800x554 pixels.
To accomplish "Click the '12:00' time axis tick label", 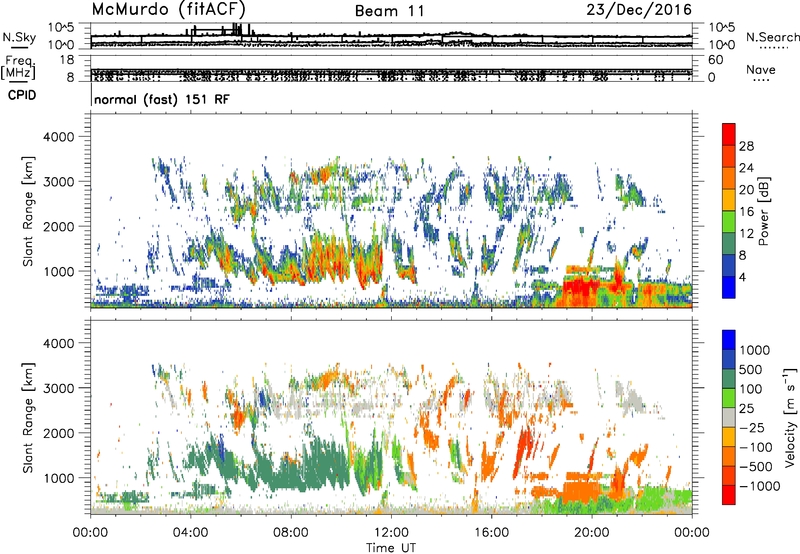I will coord(391,533).
